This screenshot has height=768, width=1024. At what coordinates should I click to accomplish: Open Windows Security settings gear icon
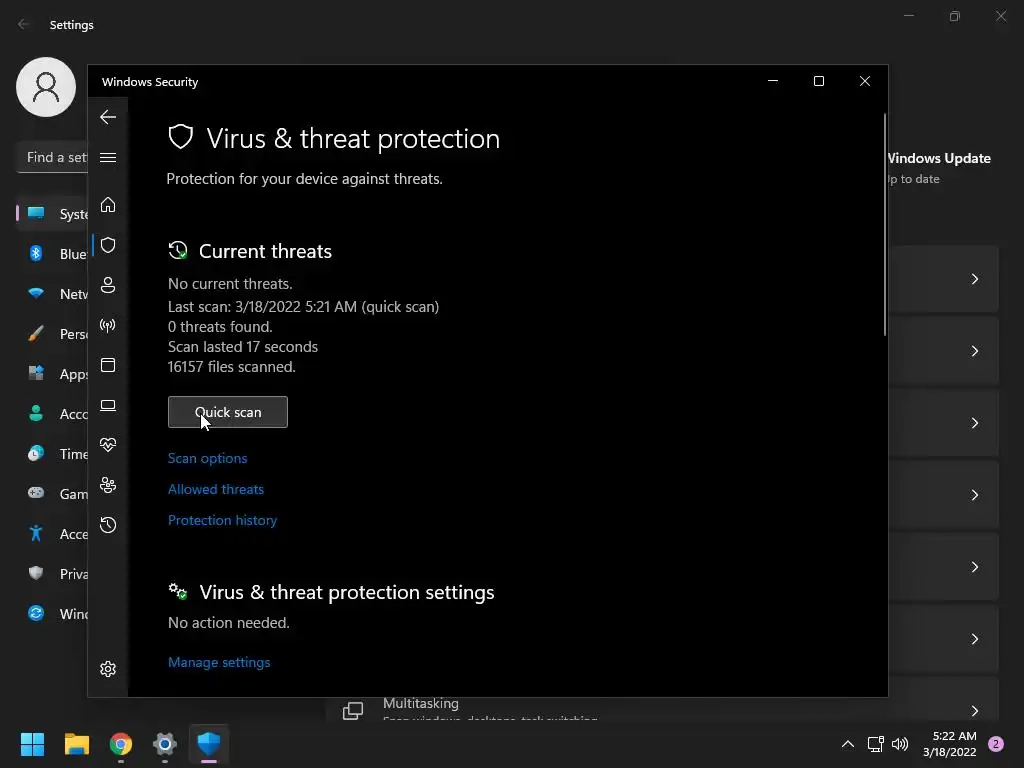point(108,669)
